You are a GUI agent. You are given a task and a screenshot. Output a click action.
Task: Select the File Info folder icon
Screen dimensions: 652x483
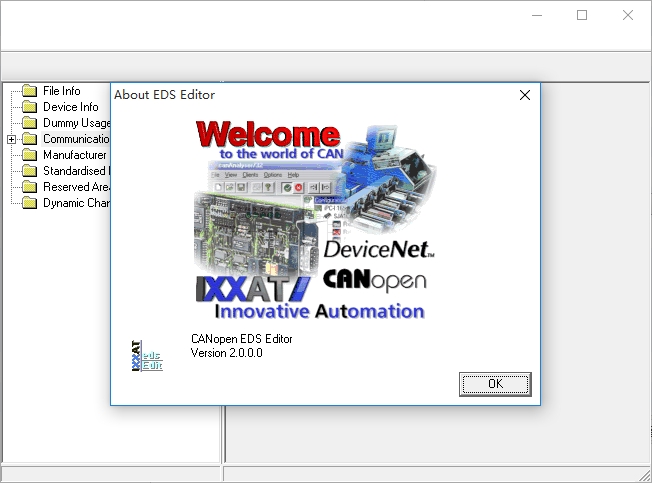click(30, 91)
